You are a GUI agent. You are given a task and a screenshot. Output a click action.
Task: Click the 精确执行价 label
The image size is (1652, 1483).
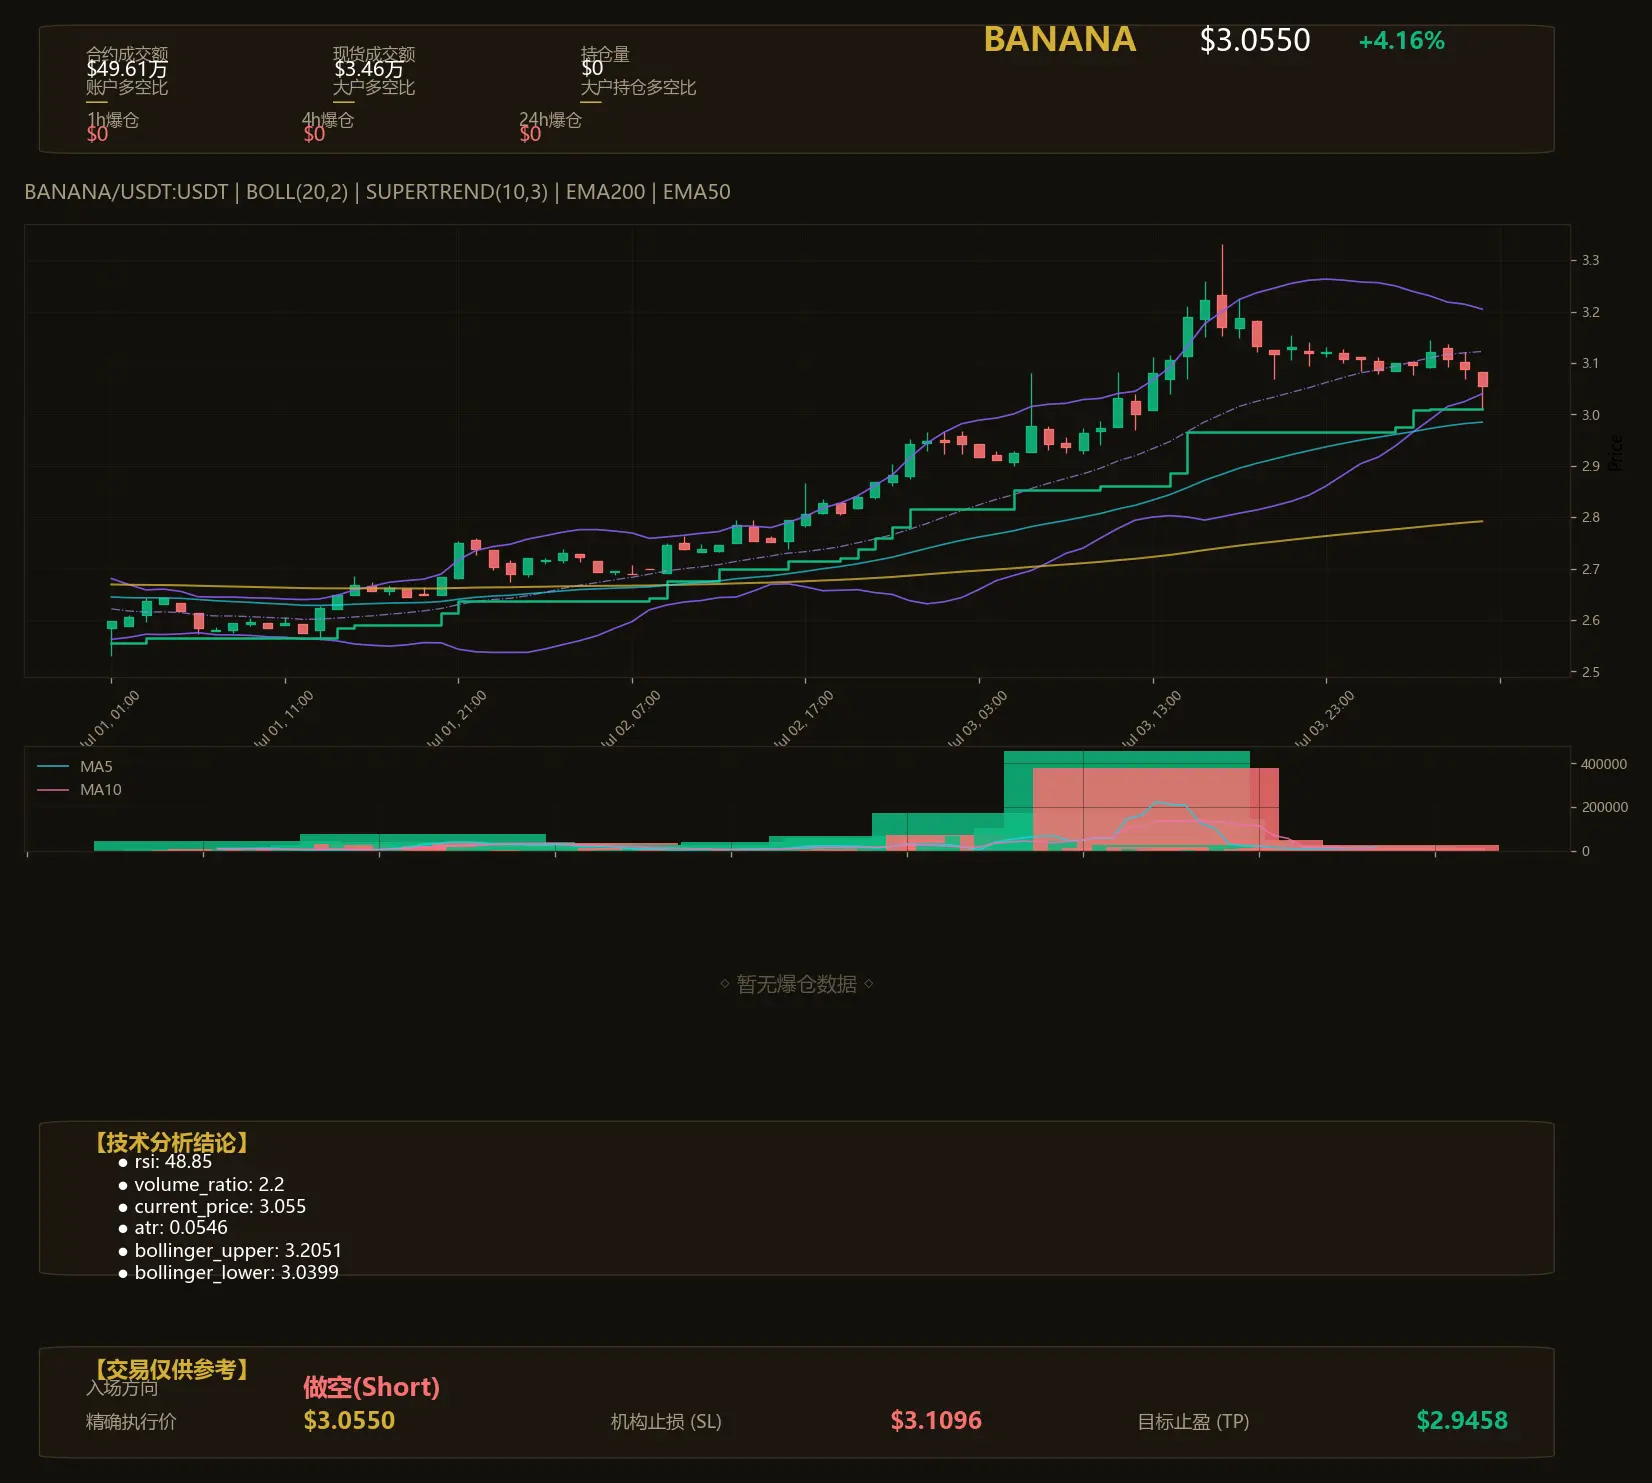pyautogui.click(x=131, y=1422)
